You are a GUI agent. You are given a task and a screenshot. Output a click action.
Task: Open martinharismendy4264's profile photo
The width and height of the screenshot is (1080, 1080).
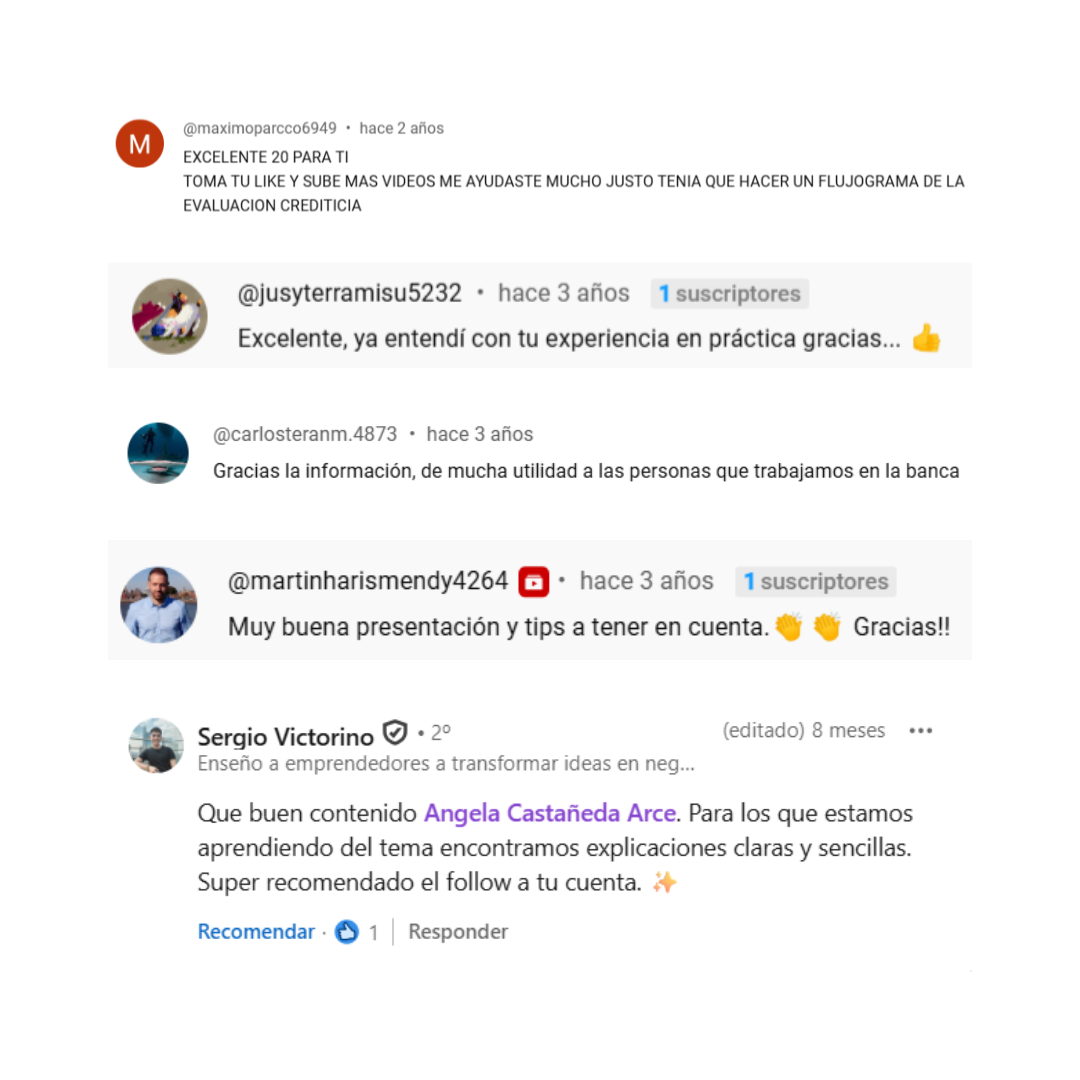tap(158, 605)
